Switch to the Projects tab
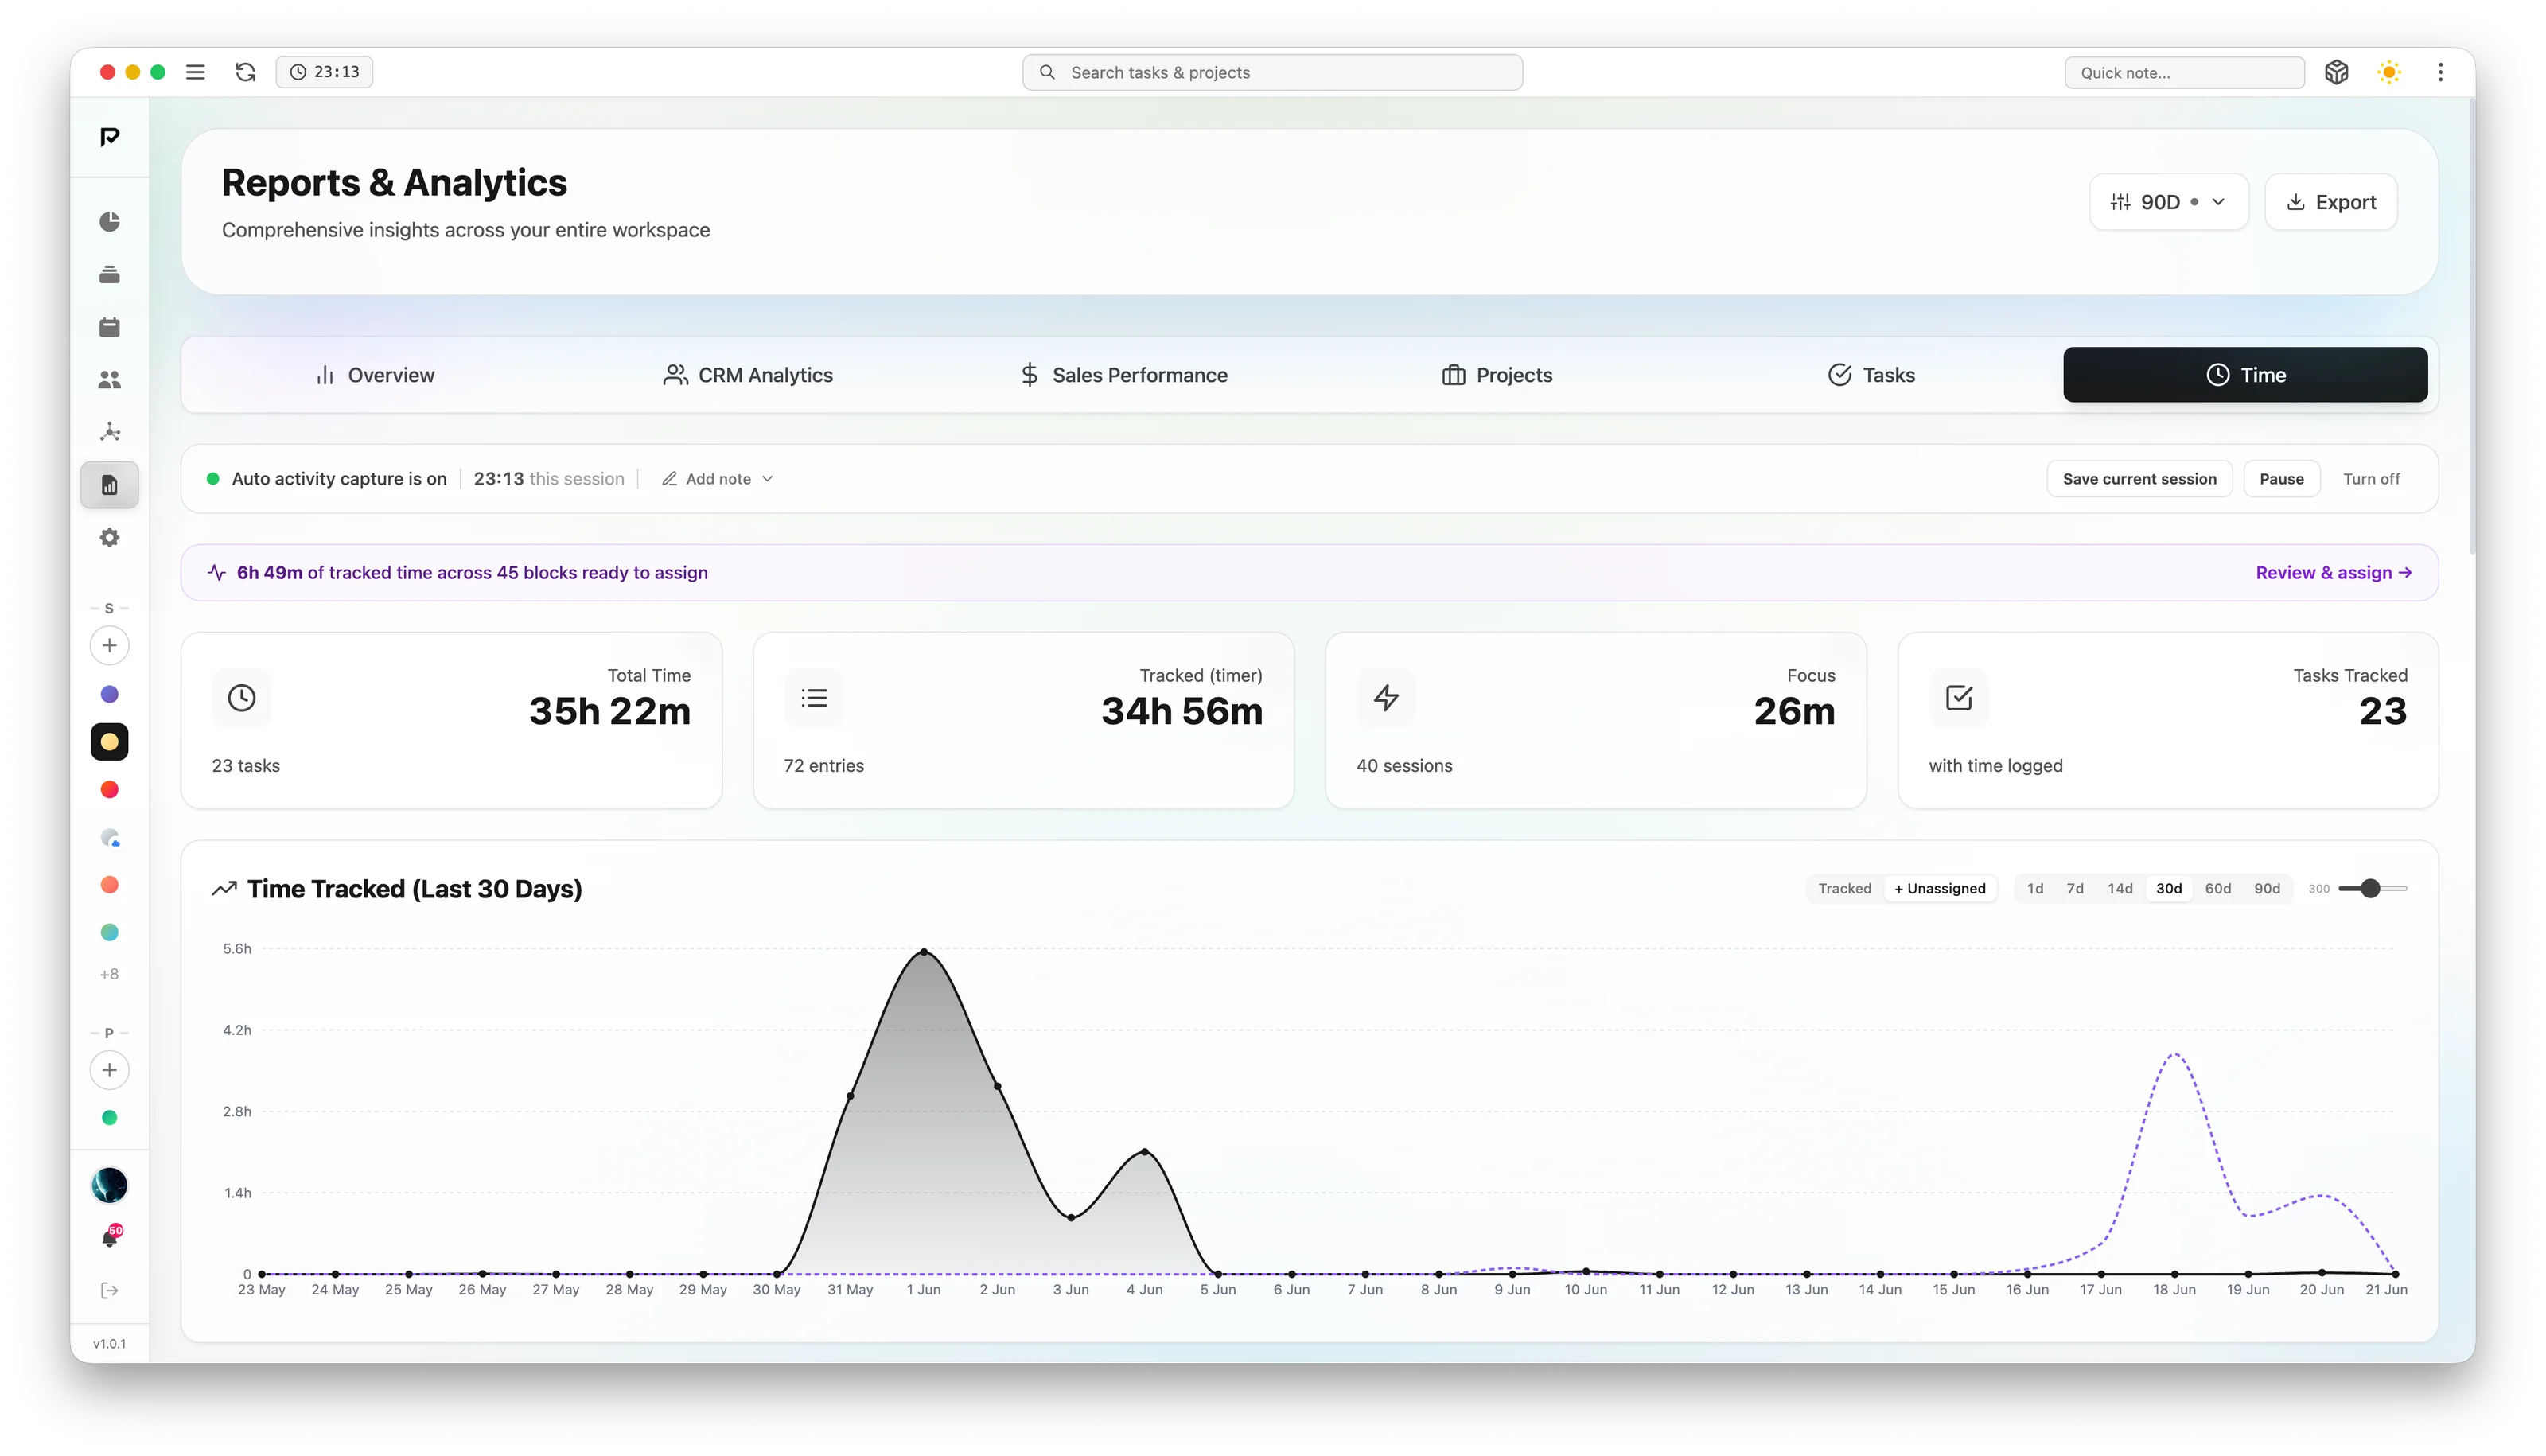 (1496, 375)
